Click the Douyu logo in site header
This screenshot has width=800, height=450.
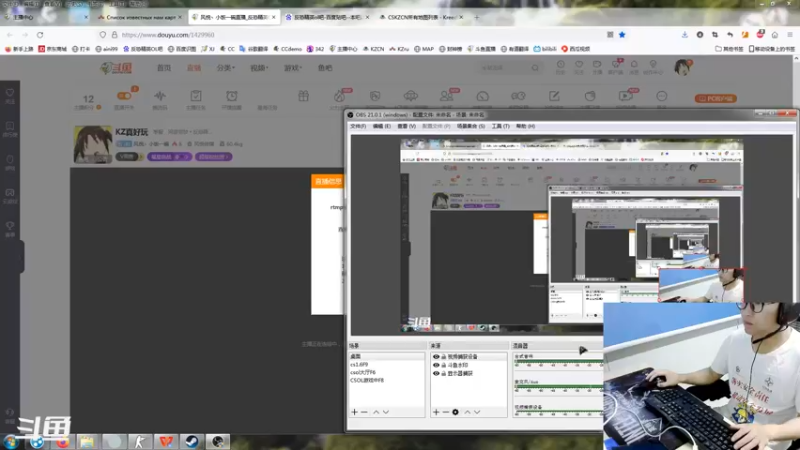pyautogui.click(x=116, y=68)
